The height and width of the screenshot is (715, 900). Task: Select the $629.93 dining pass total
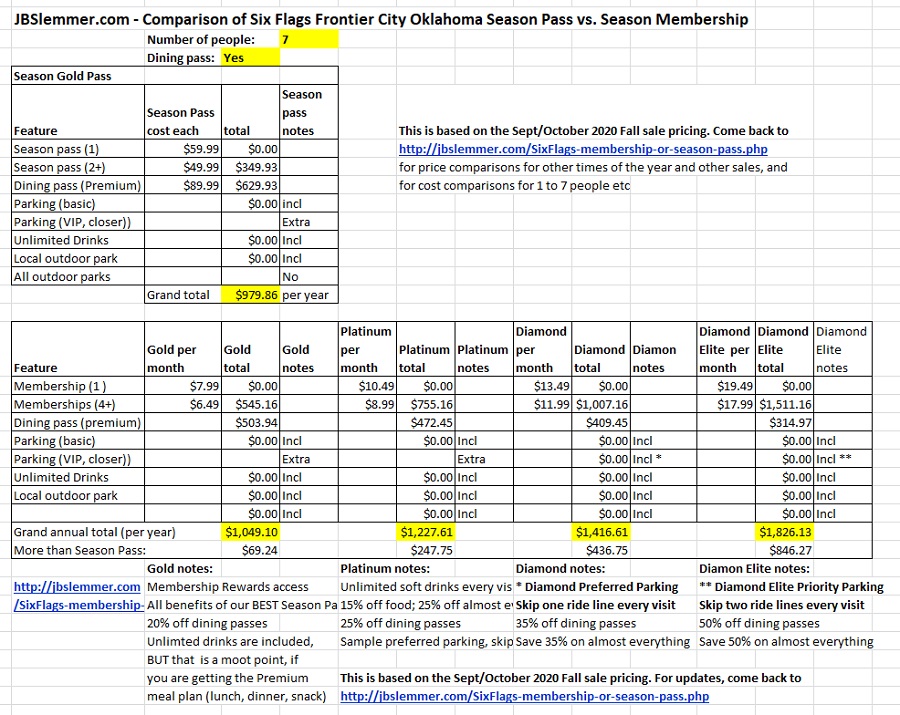[251, 186]
